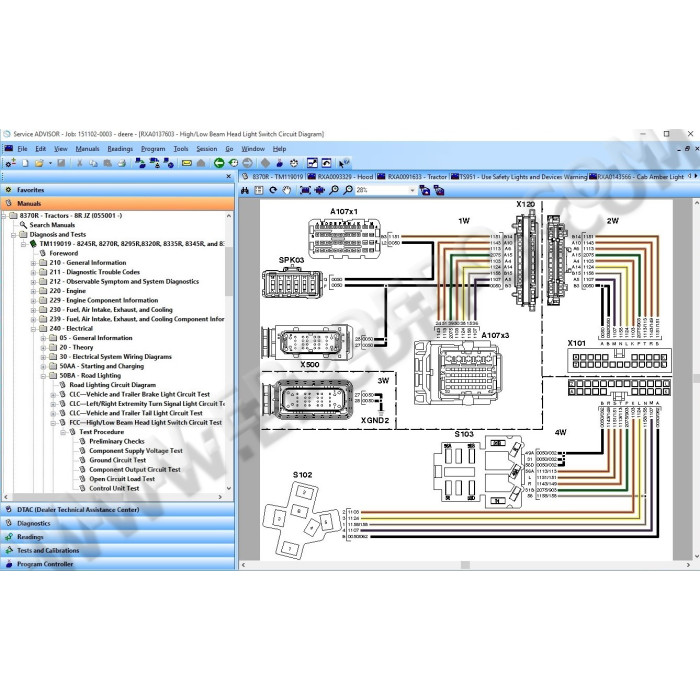Image resolution: width=700 pixels, height=700 pixels.
Task: Select the hand Pan tool
Action: coord(287,191)
